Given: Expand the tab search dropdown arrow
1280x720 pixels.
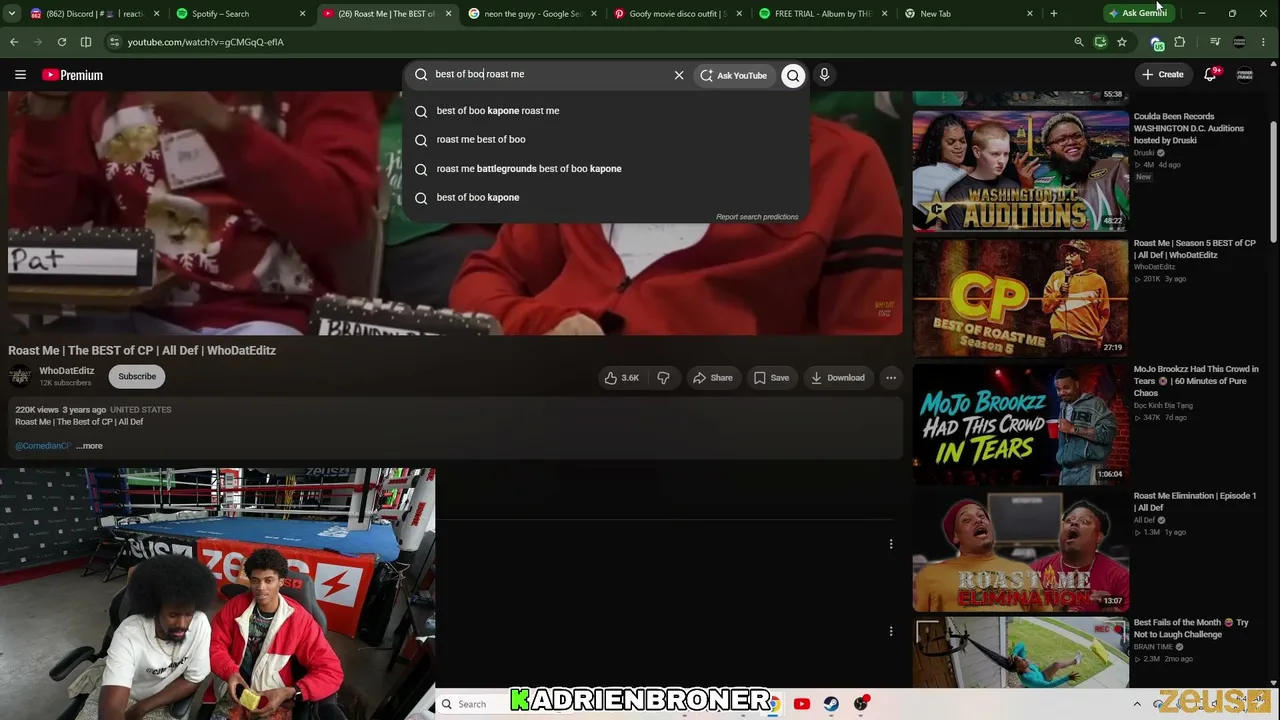Looking at the screenshot, I should click(x=13, y=13).
